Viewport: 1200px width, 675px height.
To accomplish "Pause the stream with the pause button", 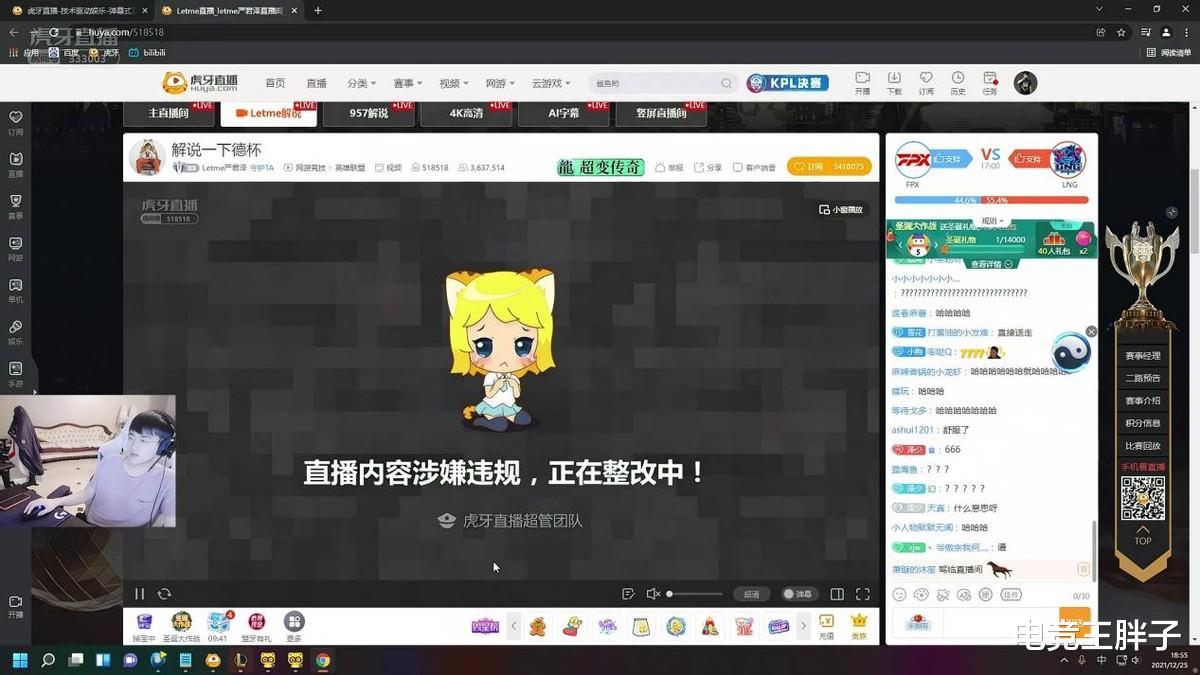I will point(140,594).
